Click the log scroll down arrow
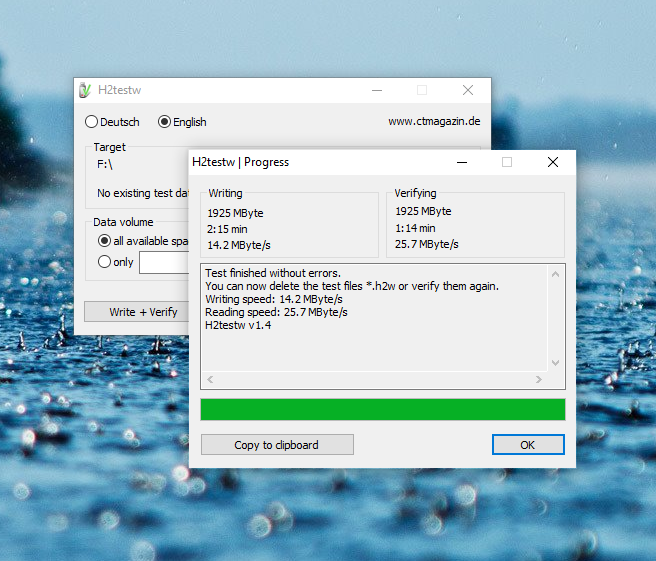Image resolution: width=656 pixels, height=561 pixels. click(556, 363)
